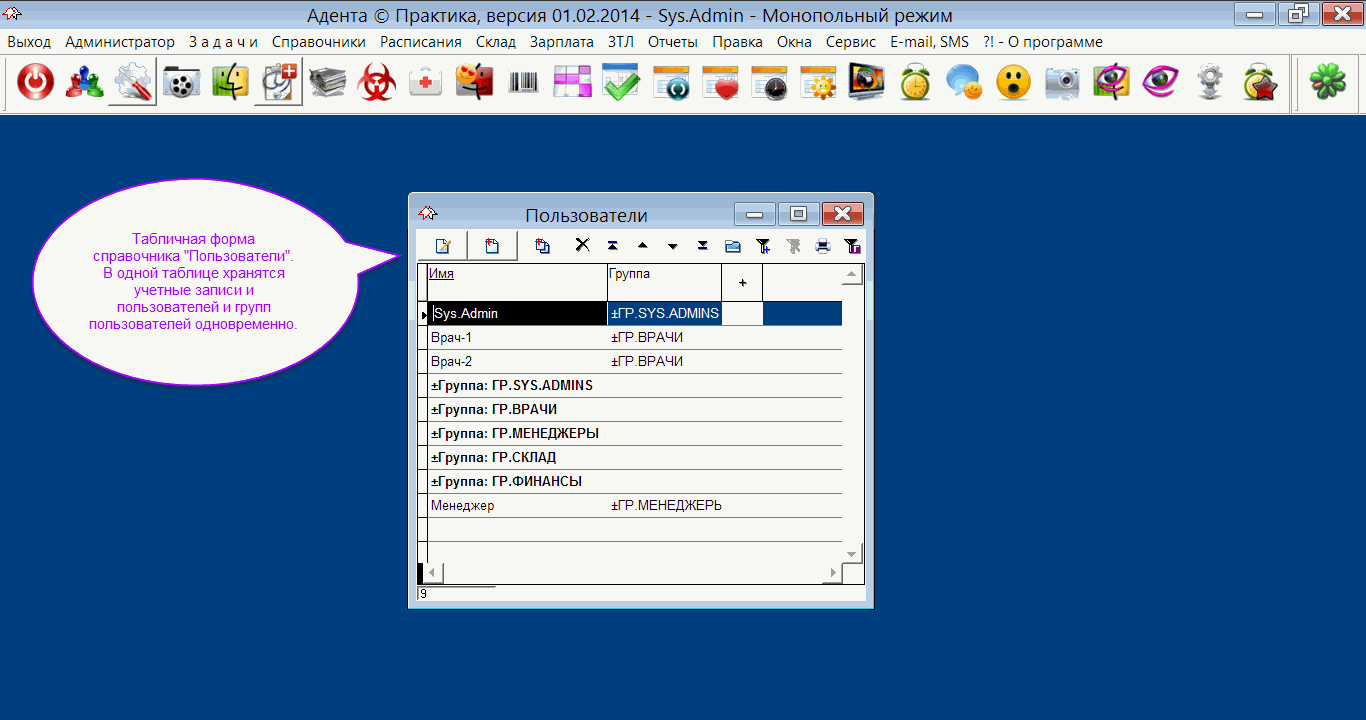Click the printer icon in Пользователи window
Screen dimensions: 1366x720
[x=822, y=246]
